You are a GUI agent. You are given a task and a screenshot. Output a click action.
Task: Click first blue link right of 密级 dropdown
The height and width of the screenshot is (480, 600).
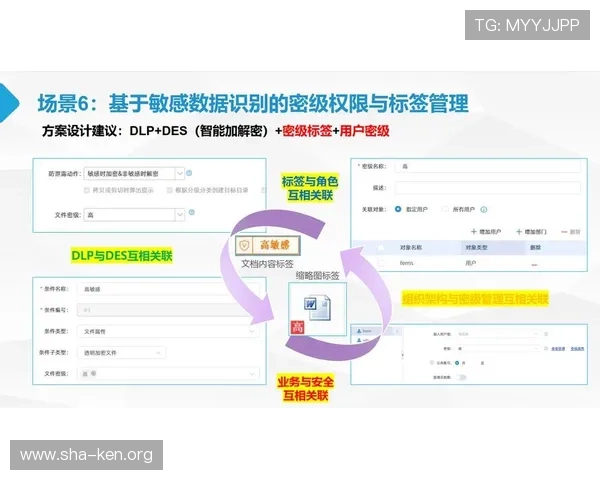(x=558, y=349)
